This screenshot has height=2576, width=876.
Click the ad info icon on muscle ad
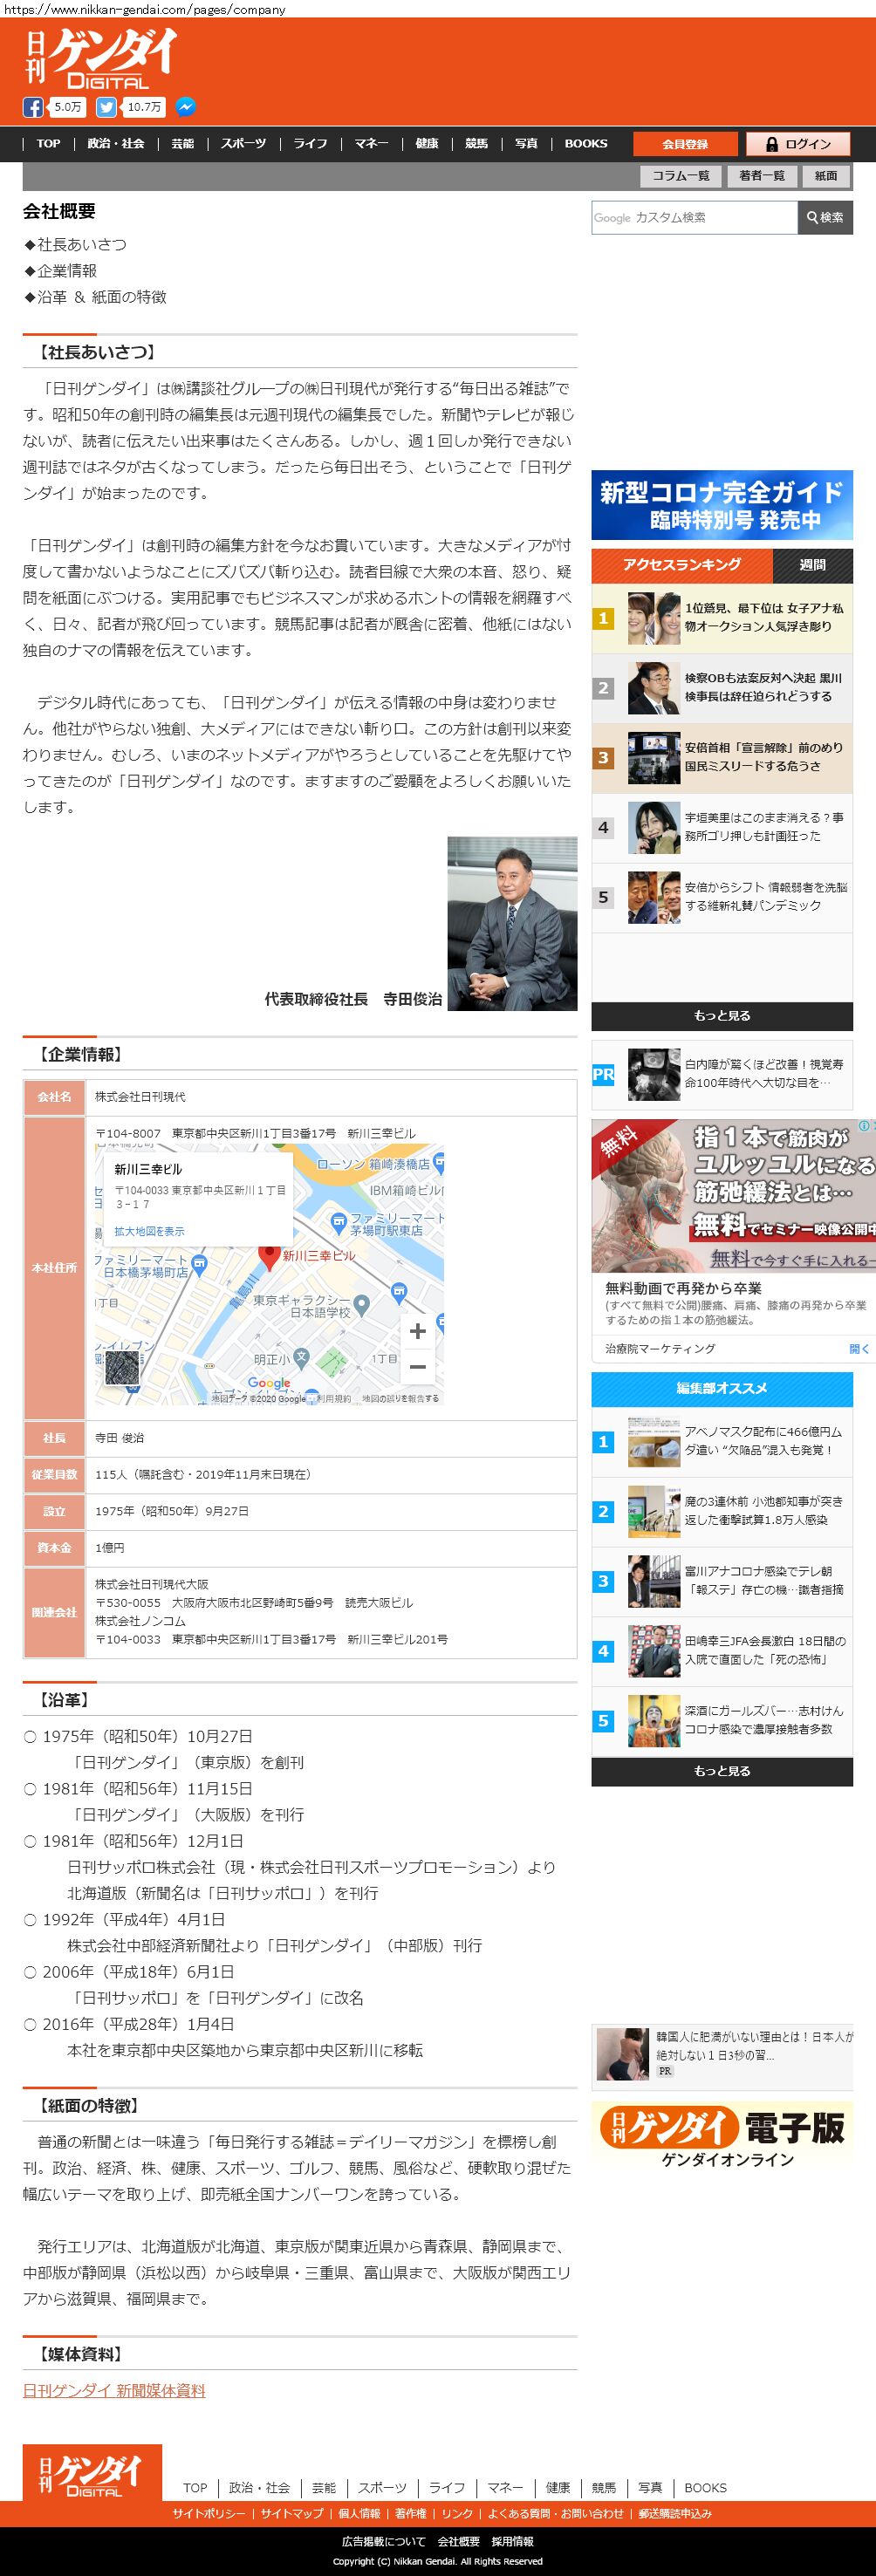864,1126
